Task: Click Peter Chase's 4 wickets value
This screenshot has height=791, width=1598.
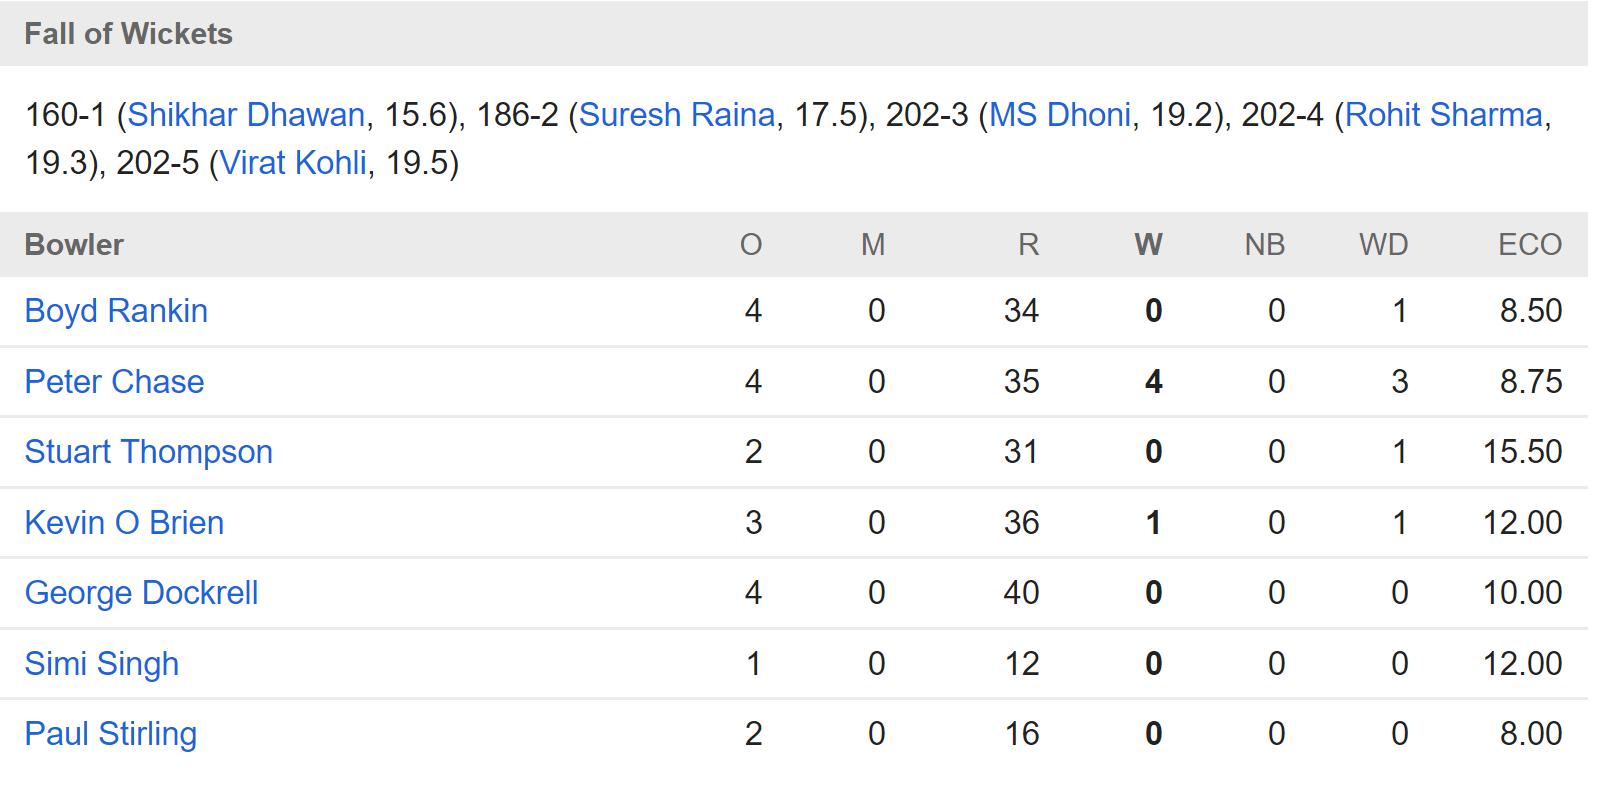Action: [x=1153, y=382]
